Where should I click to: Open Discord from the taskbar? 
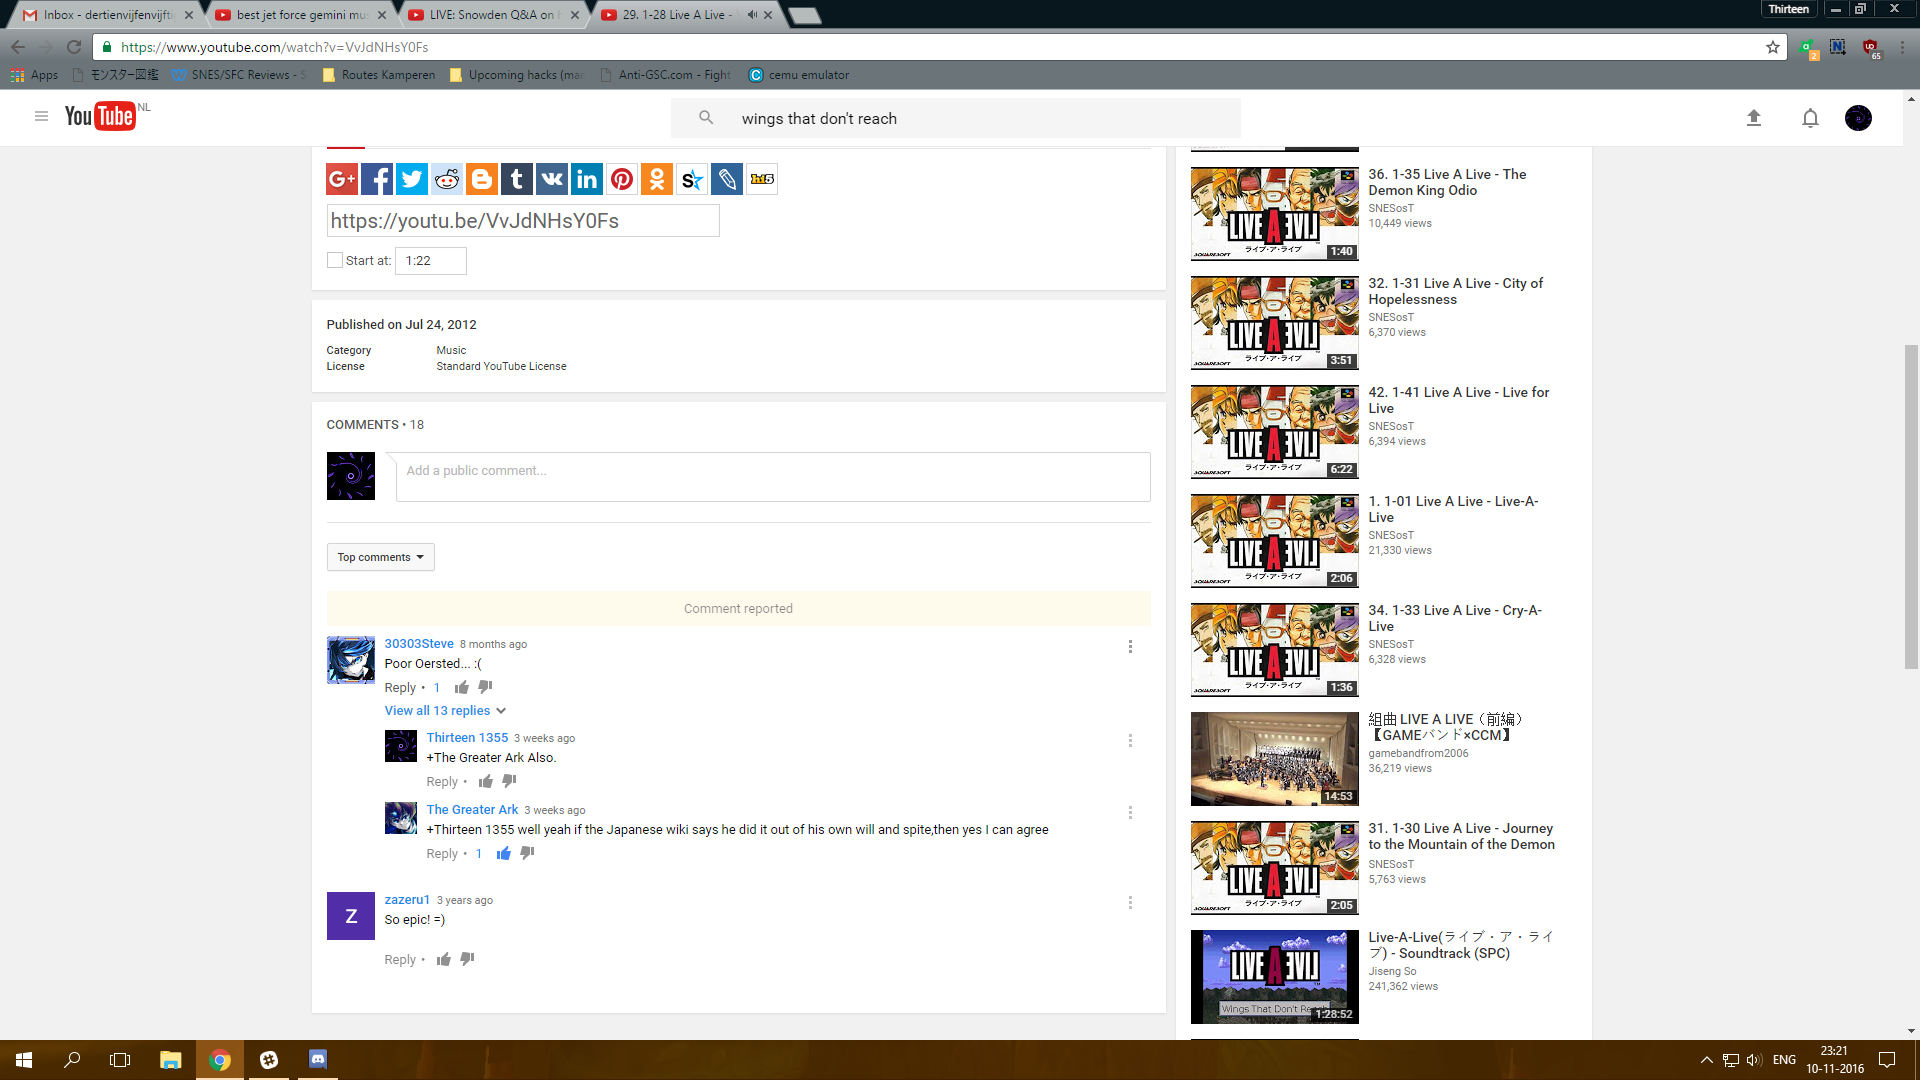pyautogui.click(x=318, y=1060)
